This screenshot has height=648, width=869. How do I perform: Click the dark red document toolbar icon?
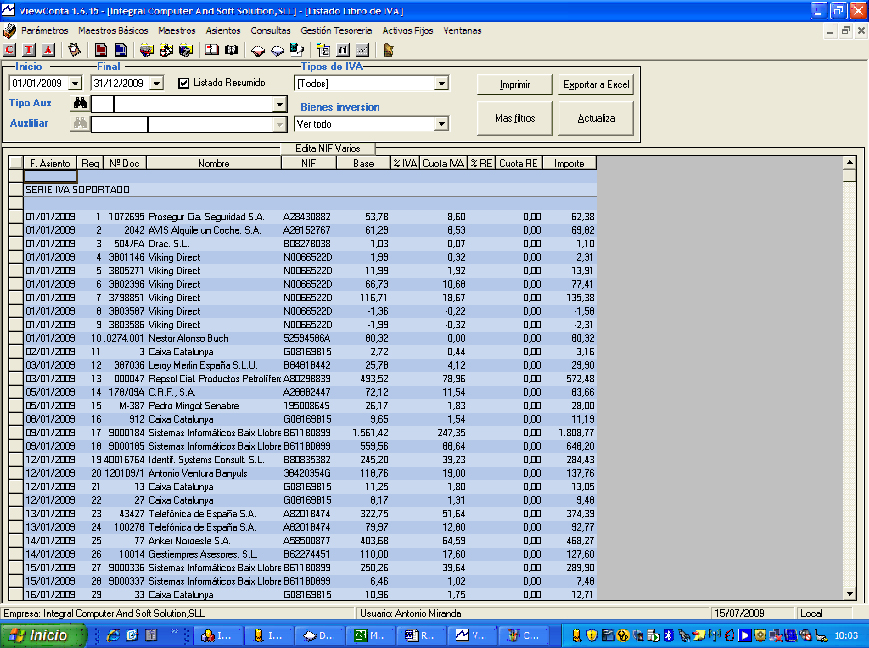[x=101, y=50]
